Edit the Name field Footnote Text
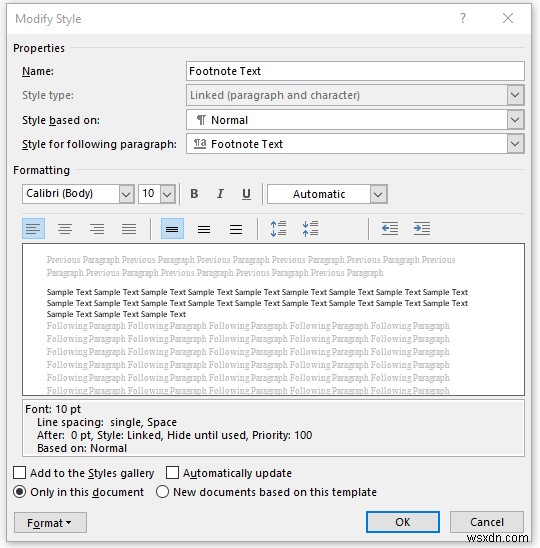Image resolution: width=540 pixels, height=548 pixels. [355, 71]
